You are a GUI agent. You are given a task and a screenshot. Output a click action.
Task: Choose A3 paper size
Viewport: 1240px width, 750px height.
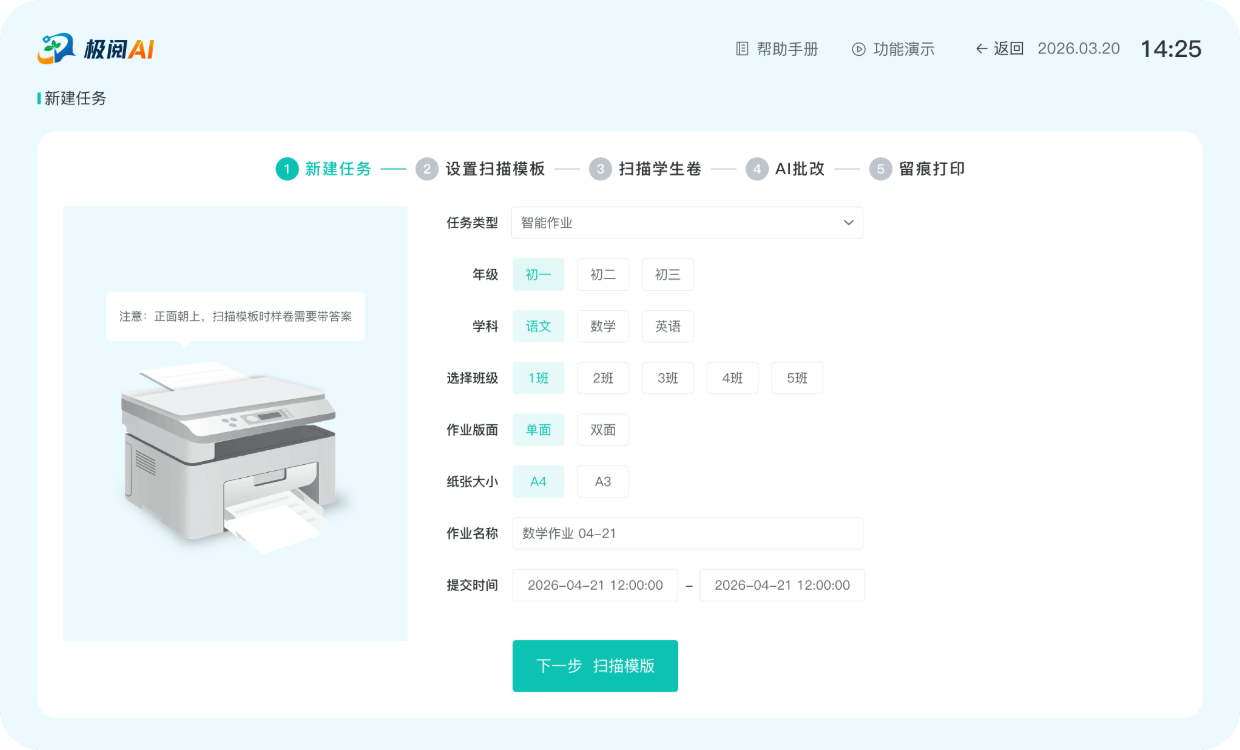pos(603,482)
